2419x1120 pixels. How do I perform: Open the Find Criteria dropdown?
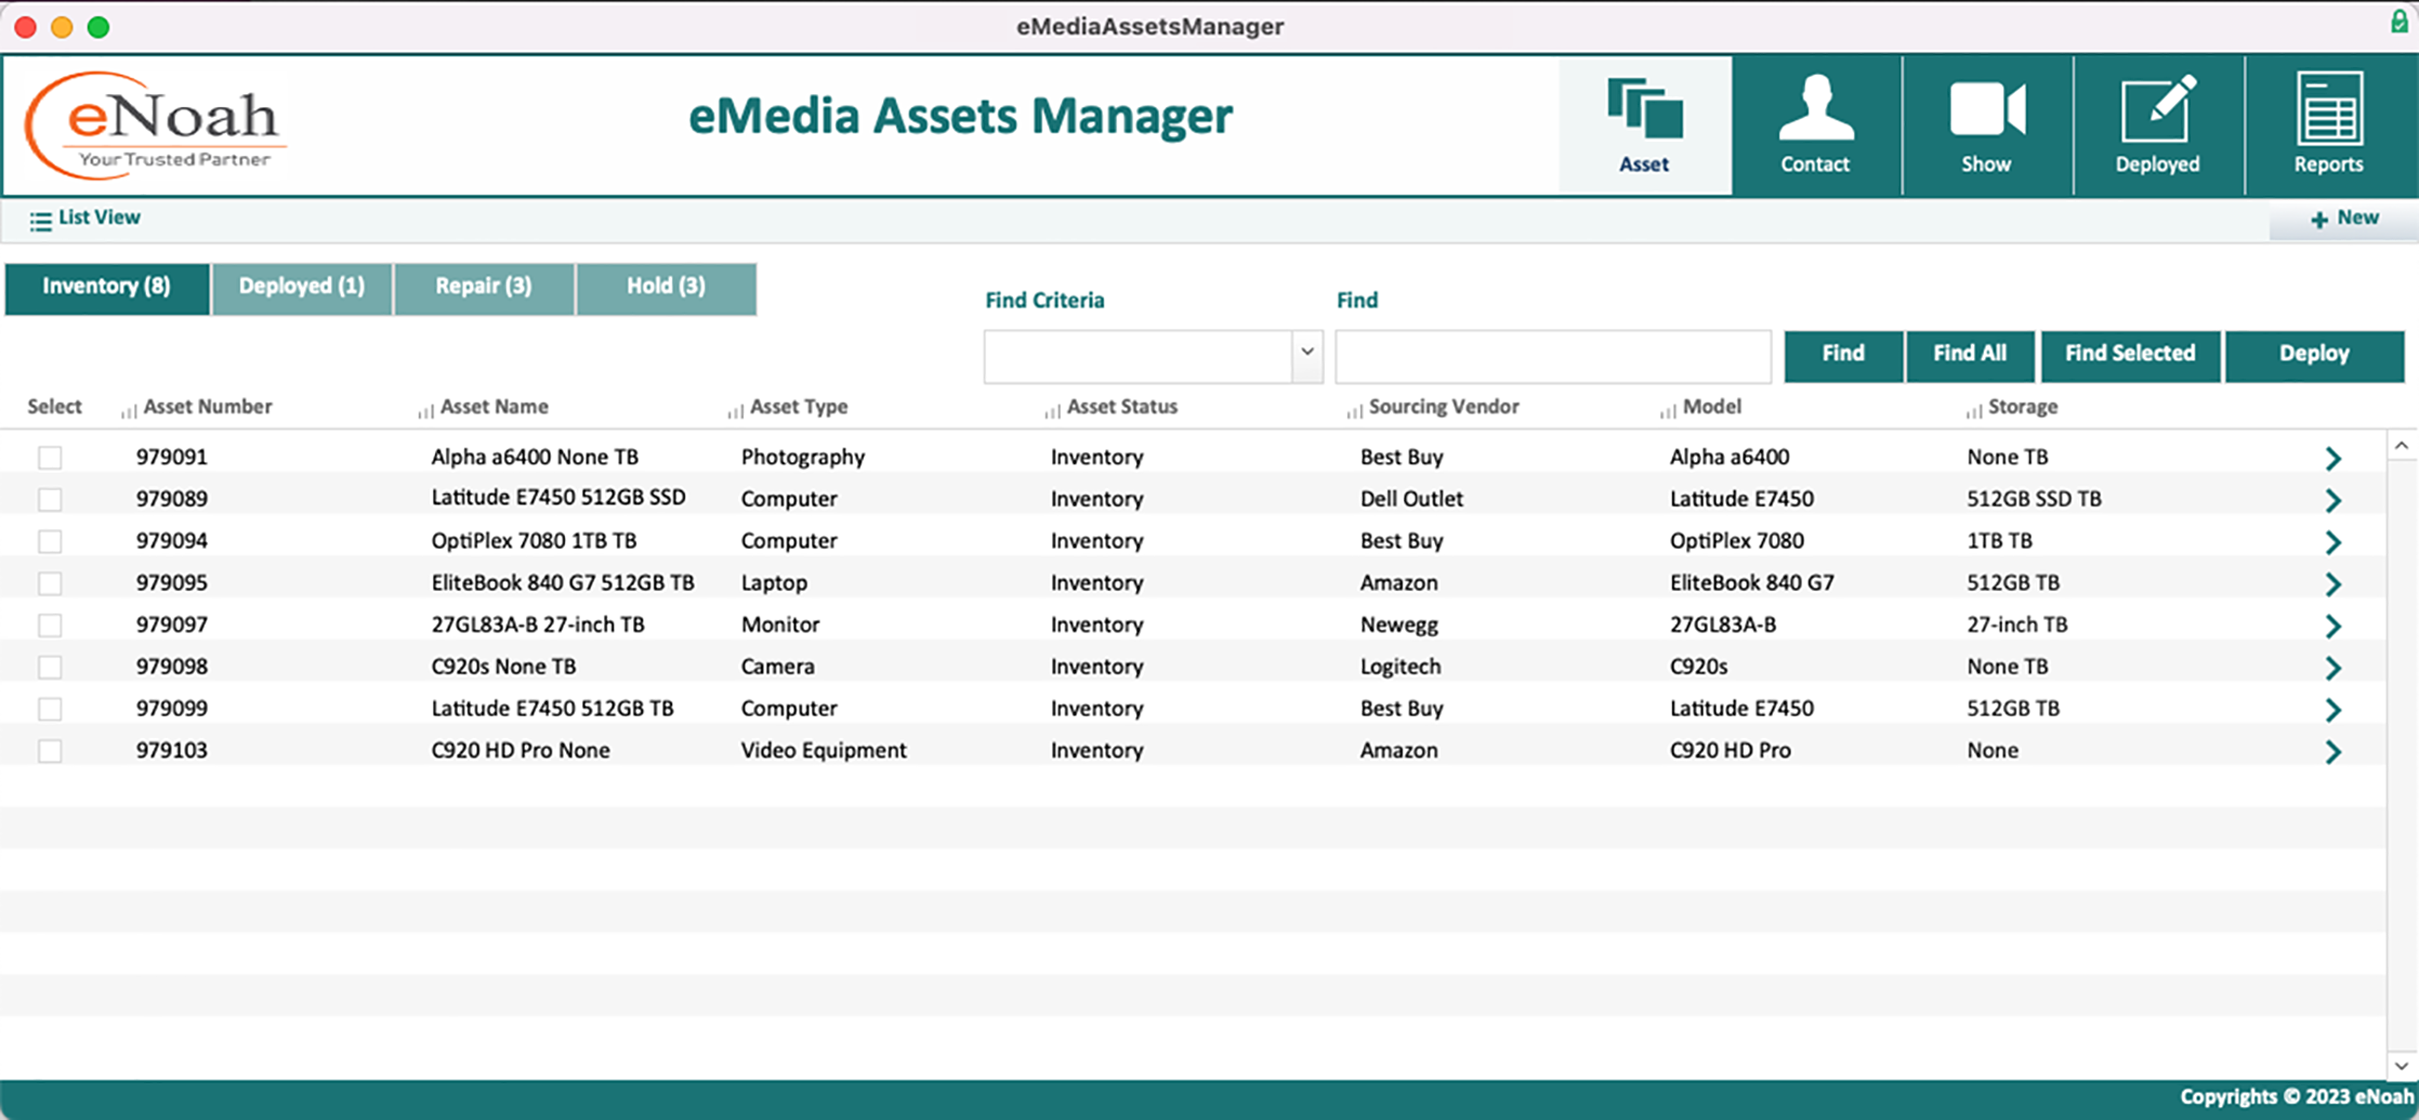[x=1306, y=355]
